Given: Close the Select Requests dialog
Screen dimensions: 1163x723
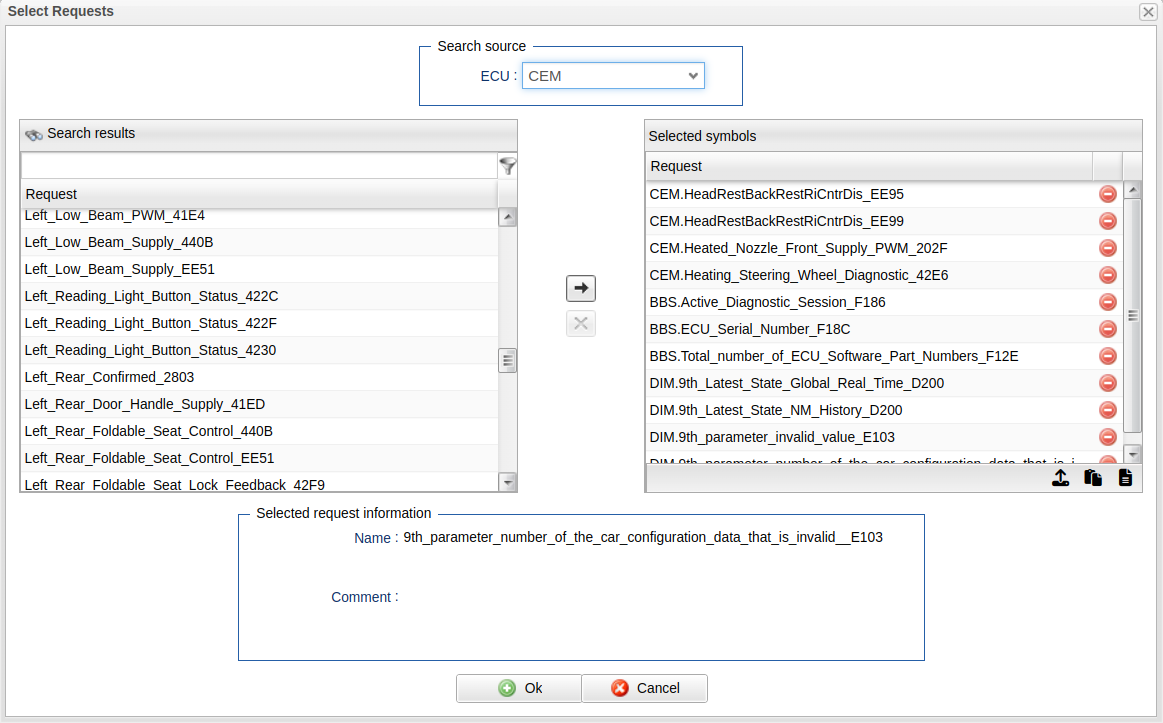Looking at the screenshot, I should coord(1148,12).
